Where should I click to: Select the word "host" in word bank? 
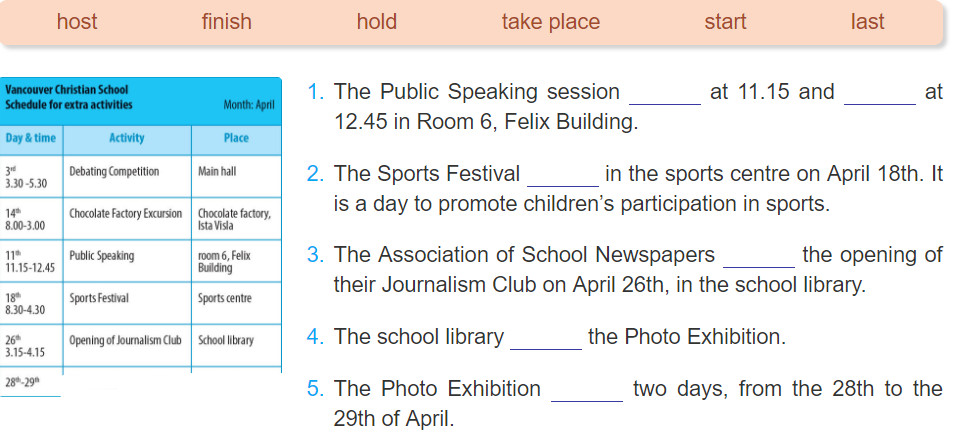pos(77,22)
